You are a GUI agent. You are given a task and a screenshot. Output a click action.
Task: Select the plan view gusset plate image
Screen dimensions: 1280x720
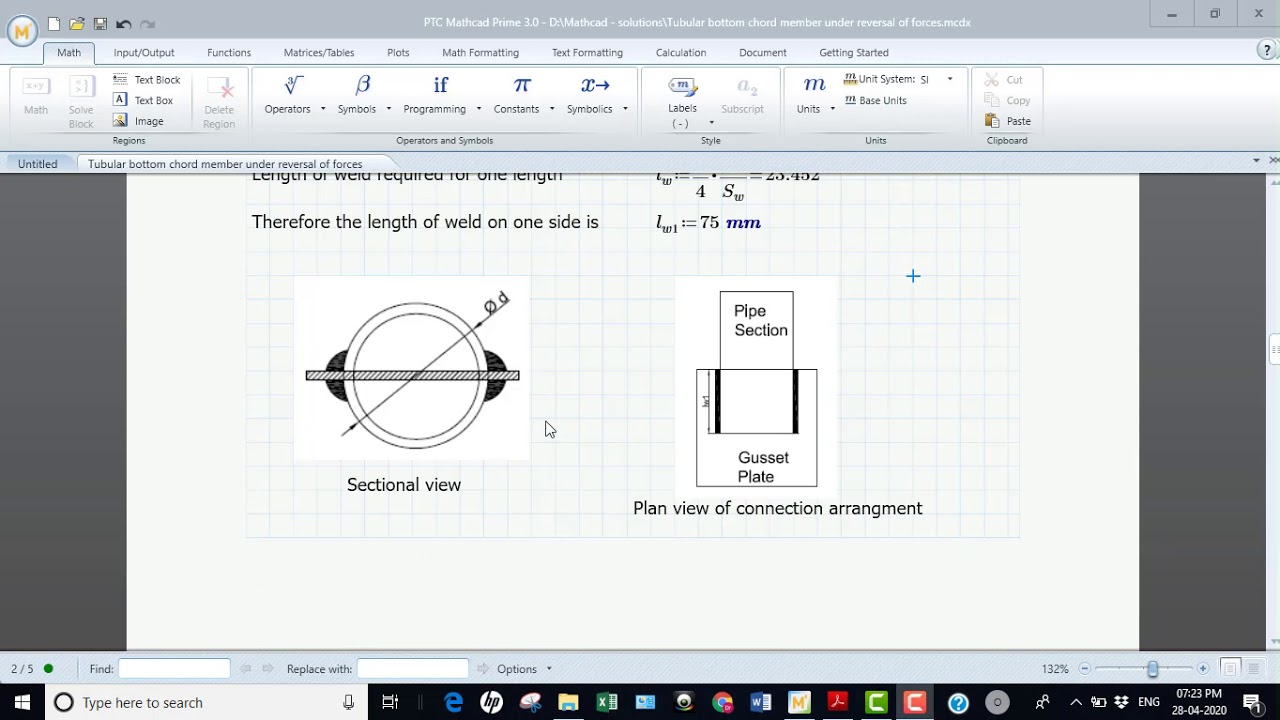point(757,389)
